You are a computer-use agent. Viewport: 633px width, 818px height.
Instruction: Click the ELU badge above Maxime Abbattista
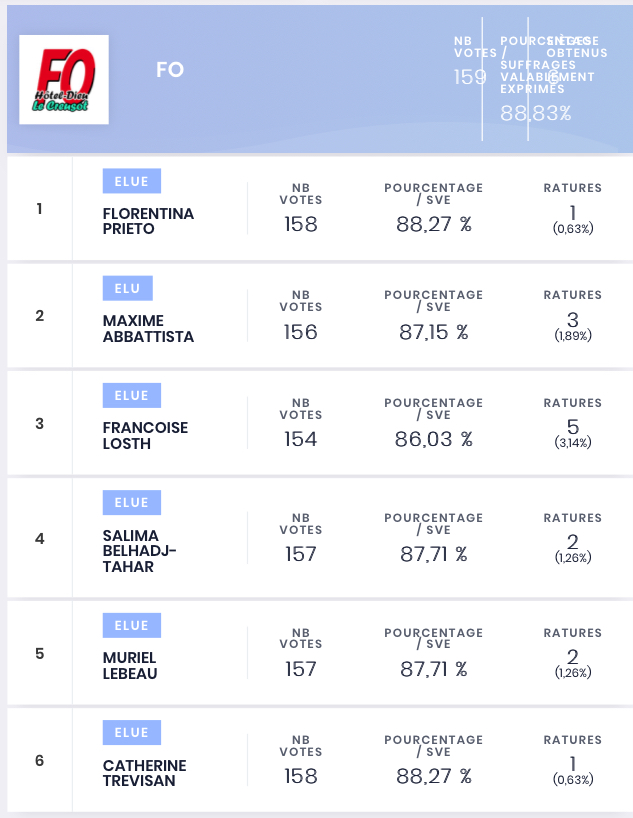[x=127, y=288]
